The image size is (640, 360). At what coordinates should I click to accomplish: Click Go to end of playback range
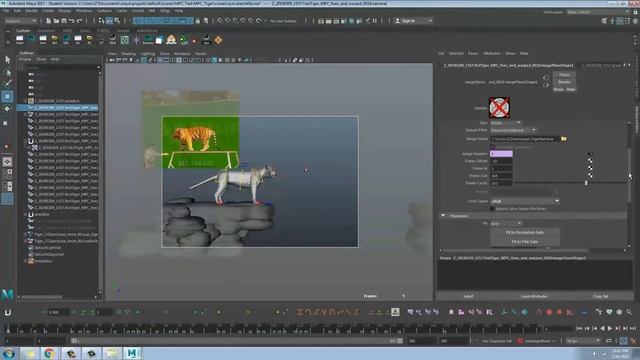(x=633, y=328)
